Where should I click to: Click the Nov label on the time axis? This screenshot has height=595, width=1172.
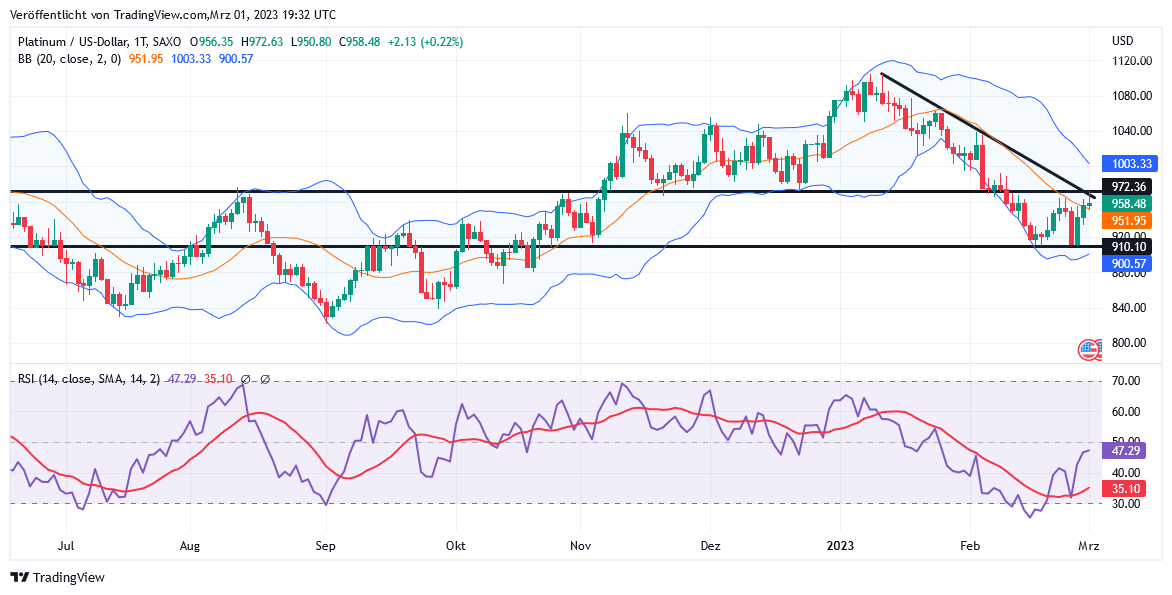point(580,547)
